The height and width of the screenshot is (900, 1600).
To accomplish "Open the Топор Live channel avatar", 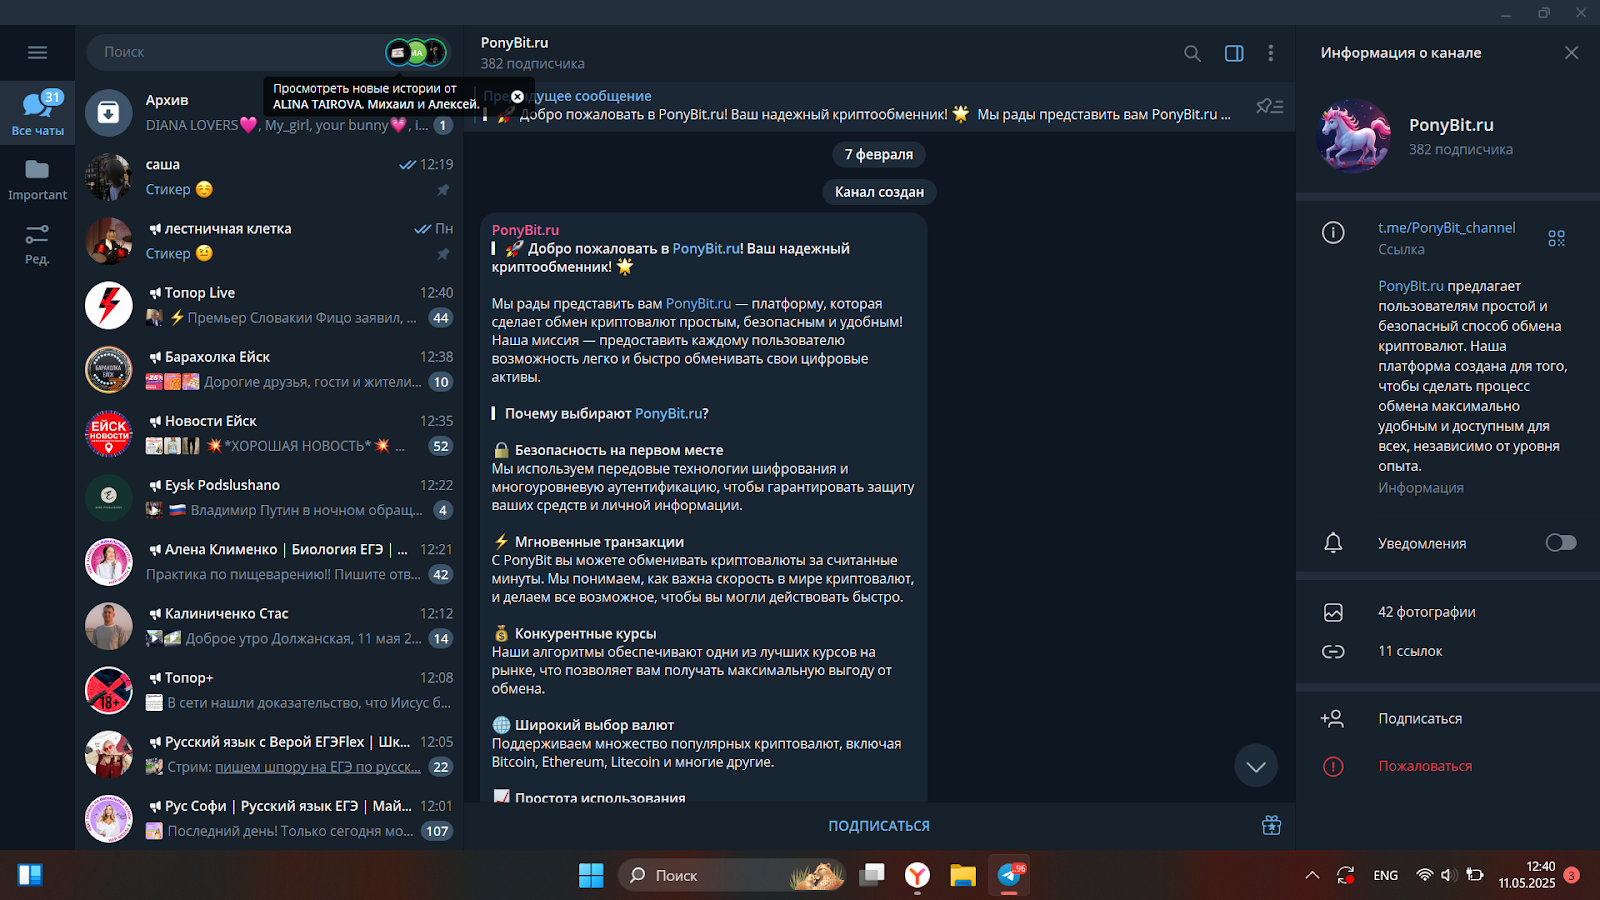I will (109, 305).
